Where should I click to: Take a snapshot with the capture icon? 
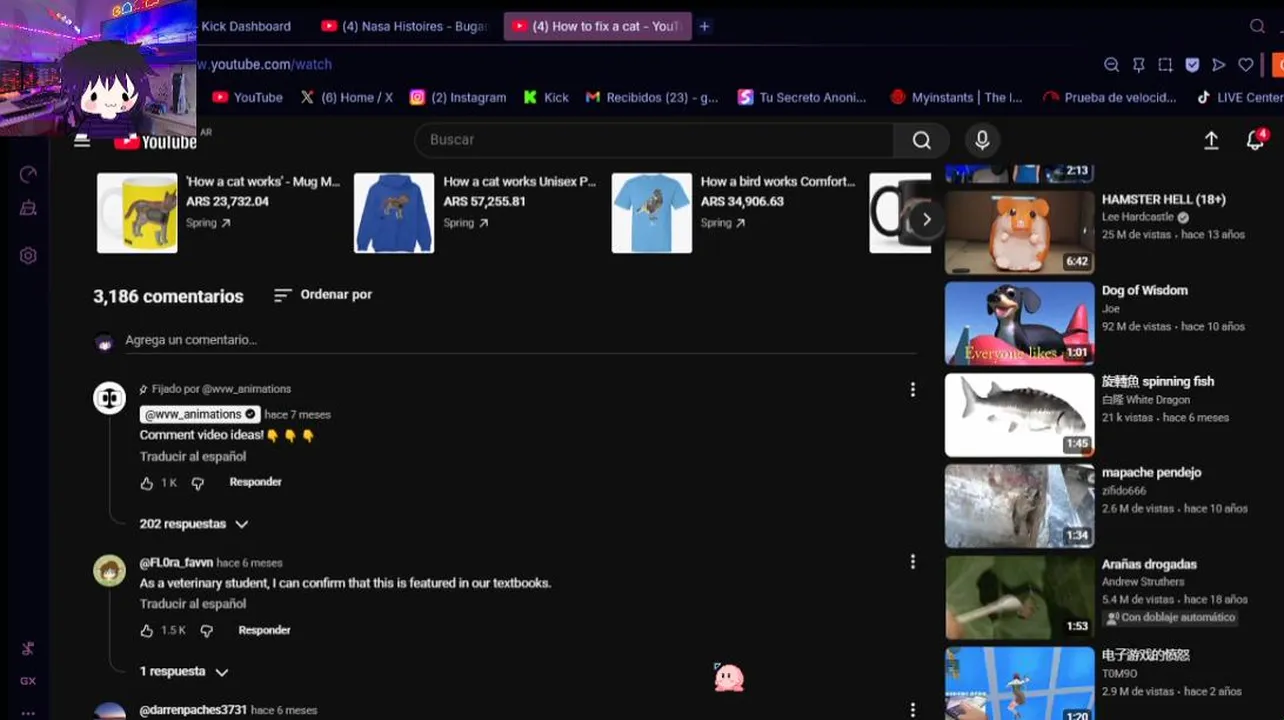(x=1165, y=65)
